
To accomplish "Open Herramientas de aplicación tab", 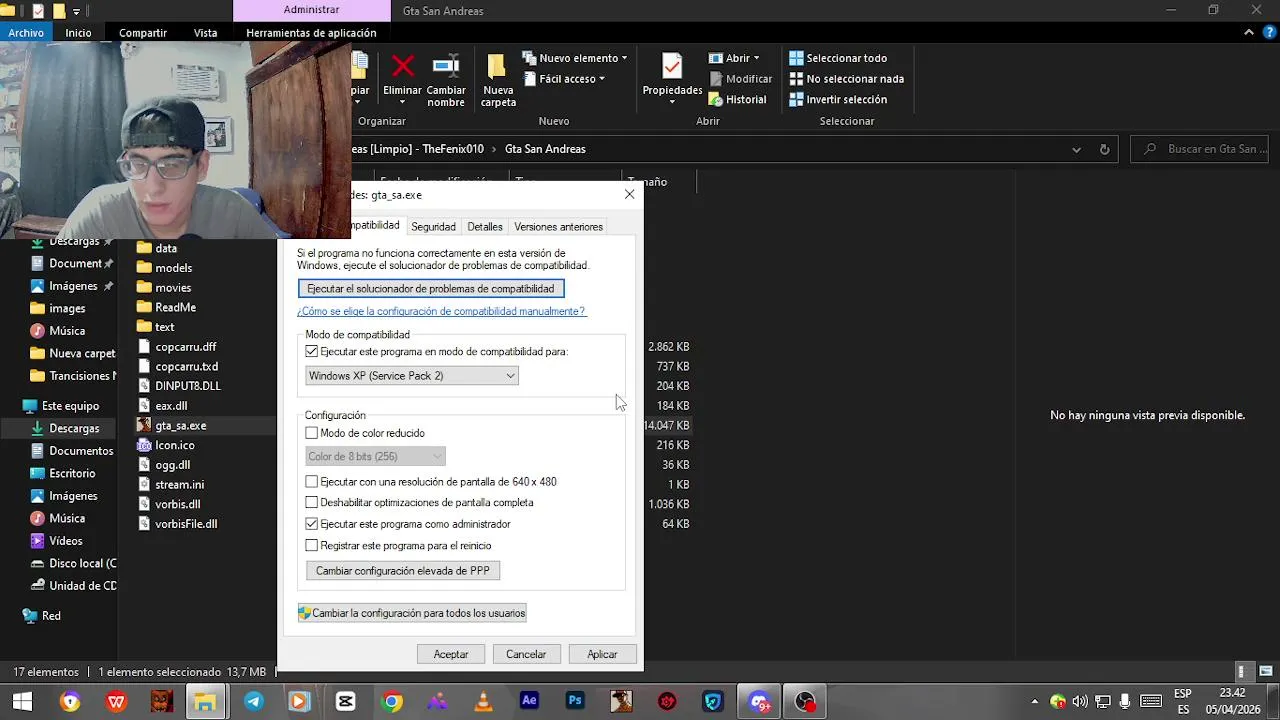I will [x=311, y=33].
